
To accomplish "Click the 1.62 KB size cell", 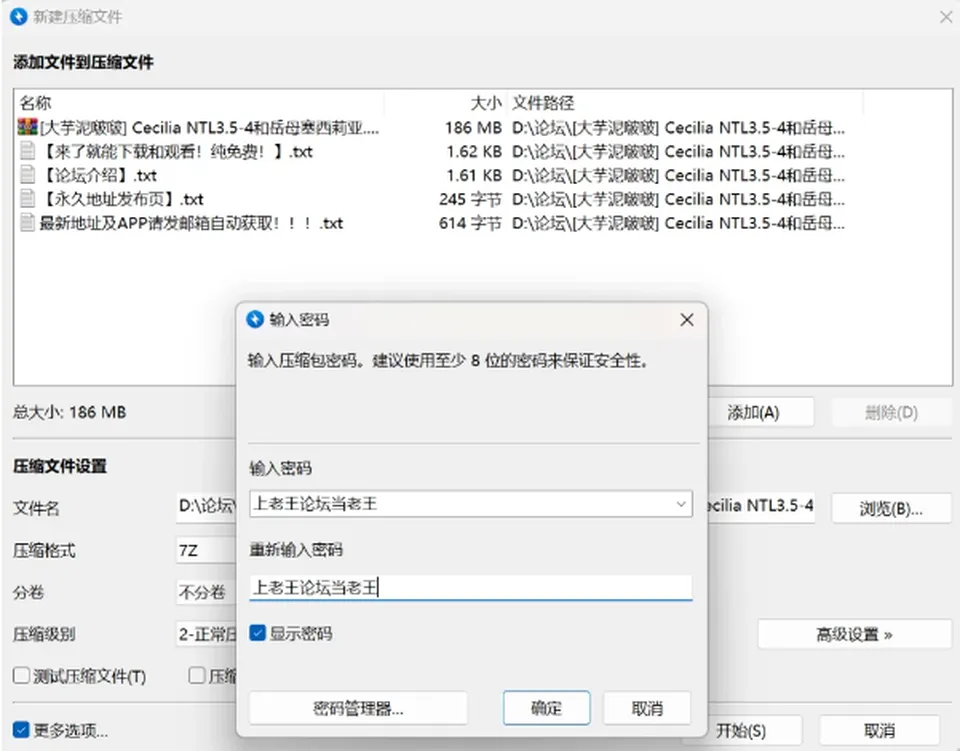I will point(474,151).
